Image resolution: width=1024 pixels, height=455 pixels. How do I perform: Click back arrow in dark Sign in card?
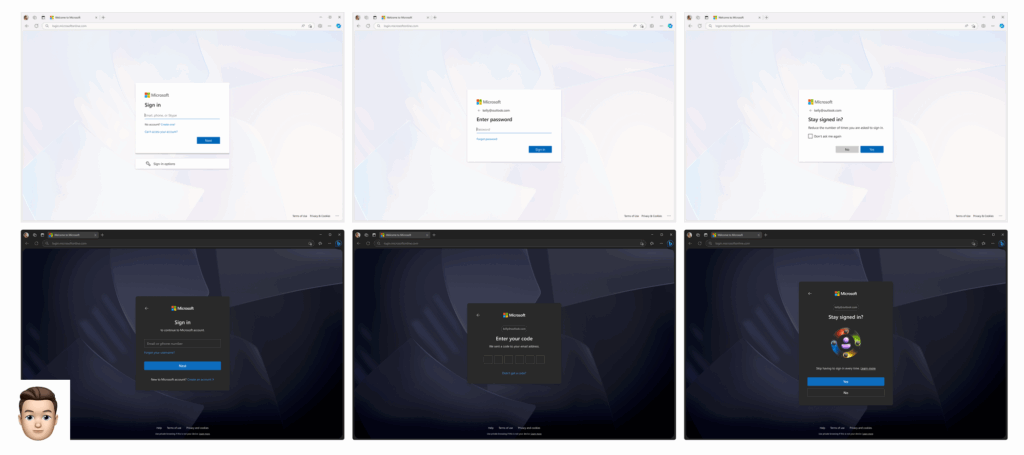(147, 308)
